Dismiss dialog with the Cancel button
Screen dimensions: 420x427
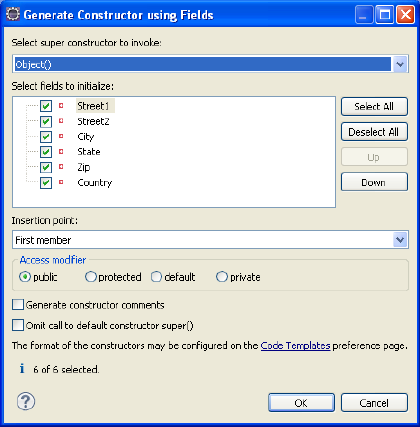click(374, 403)
